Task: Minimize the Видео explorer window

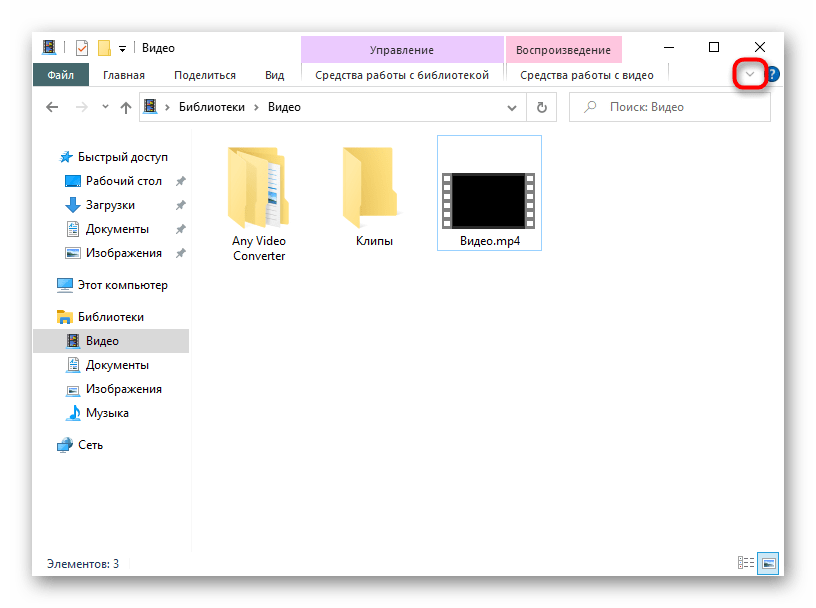Action: click(x=669, y=47)
